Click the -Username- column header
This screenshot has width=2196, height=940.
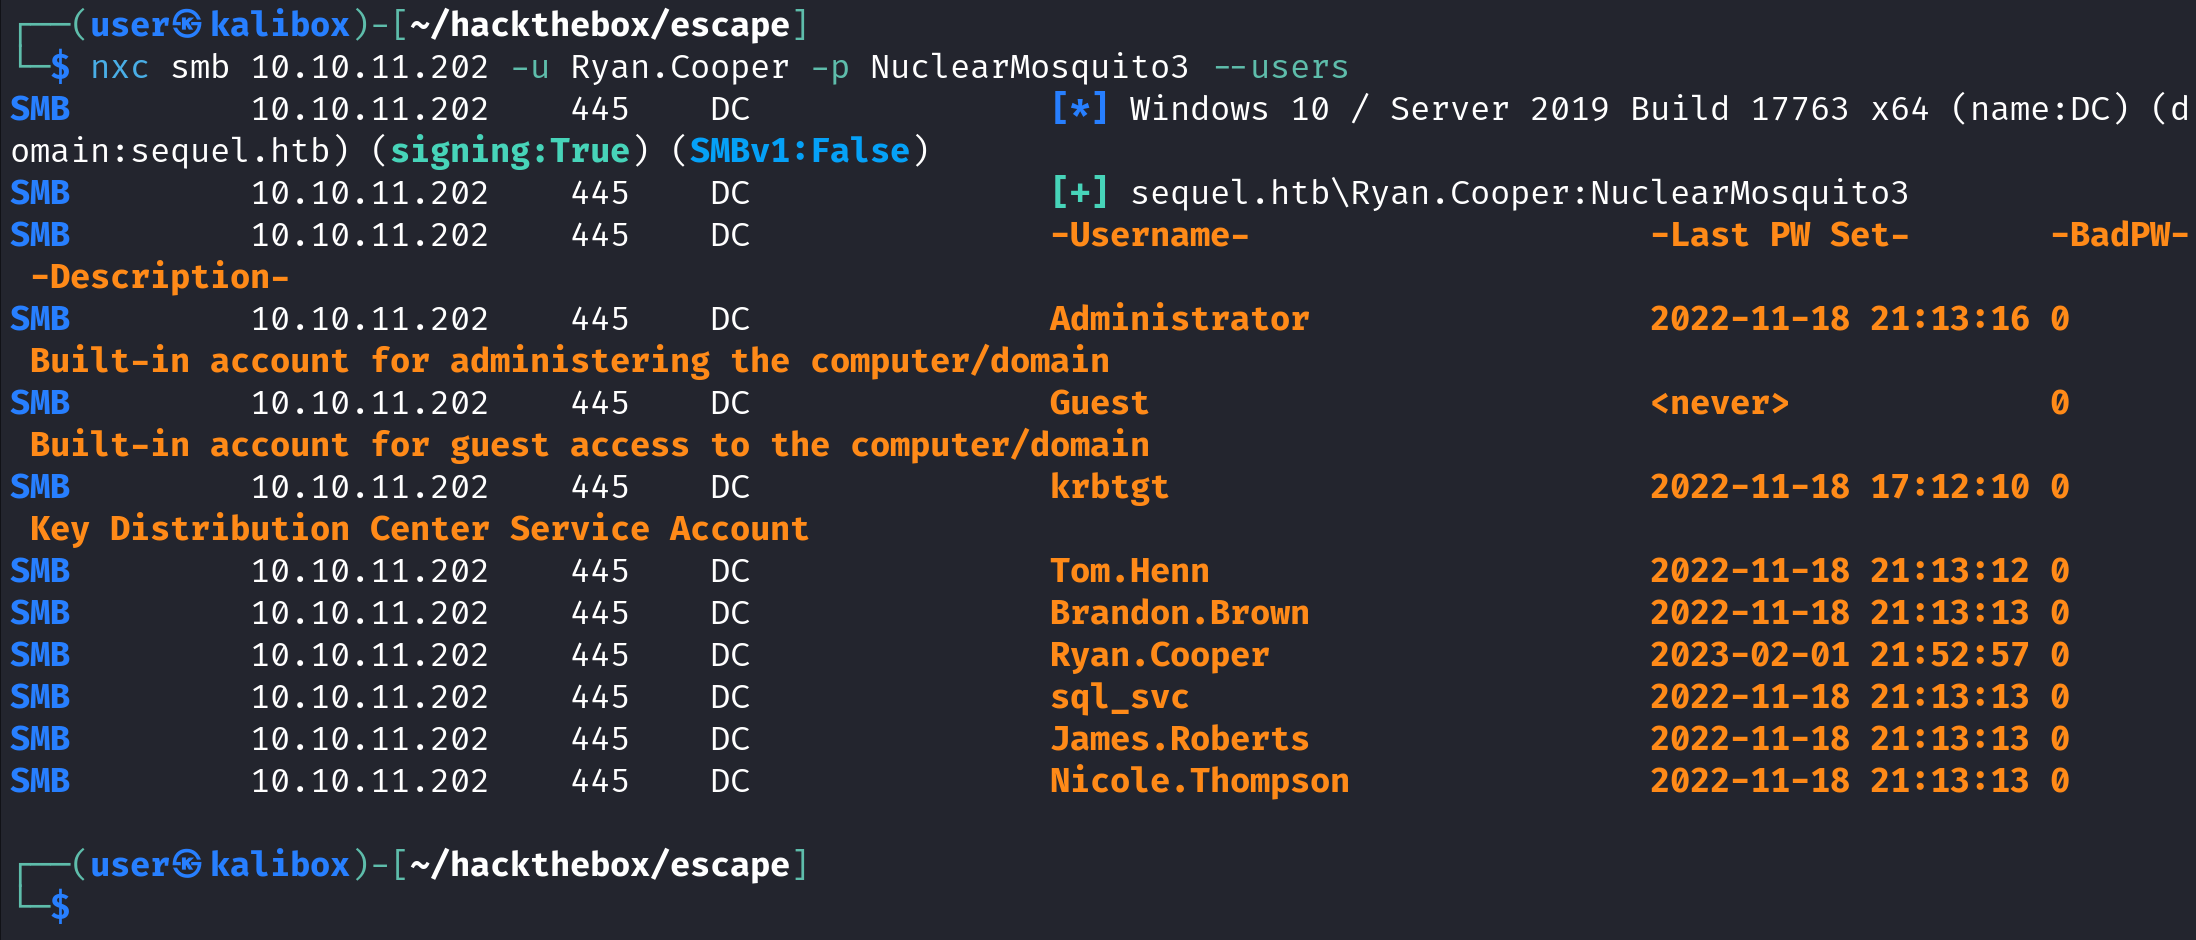pos(1149,235)
